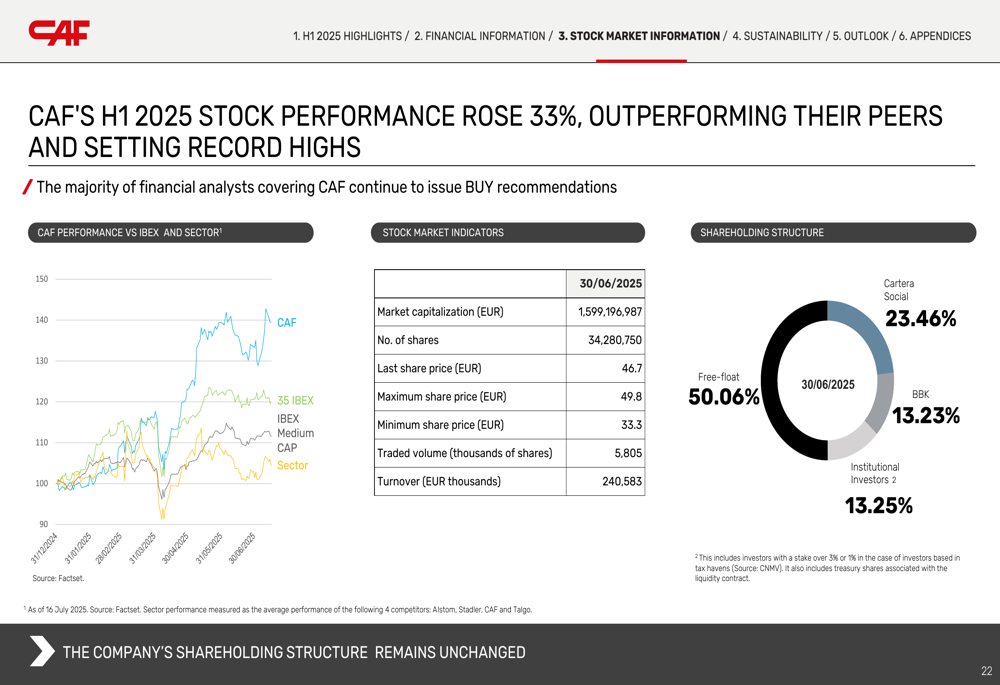Select the "Minimum share price (EUR)" row label
1000x685 pixels.
tap(440, 425)
